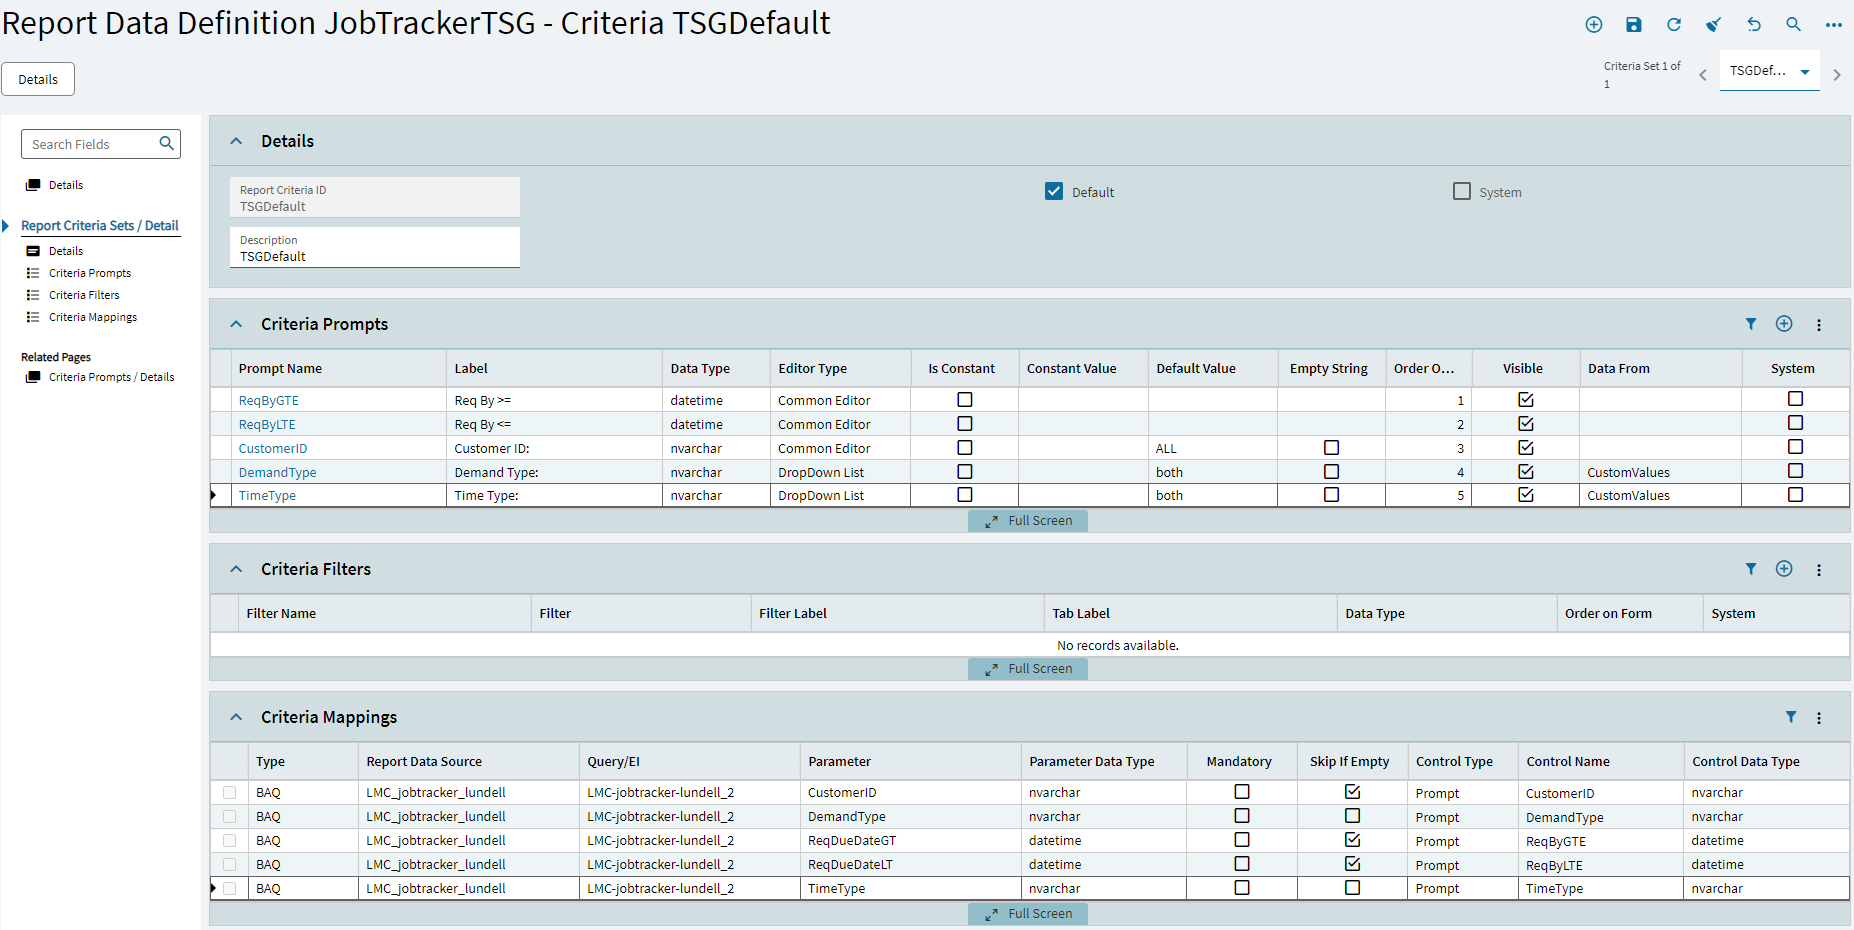This screenshot has width=1854, height=930.
Task: Collapse the Criteria Filters section
Action: click(x=236, y=569)
